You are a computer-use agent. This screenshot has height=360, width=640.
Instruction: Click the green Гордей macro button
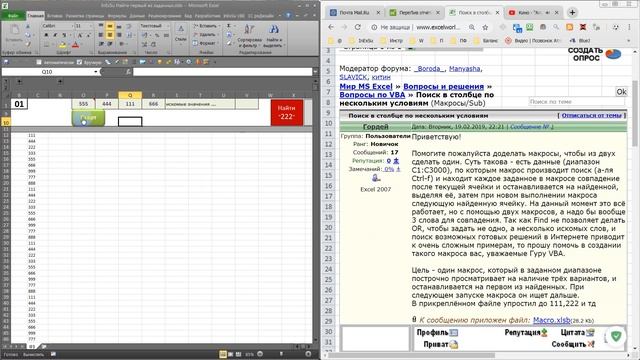pyautogui.click(x=88, y=118)
